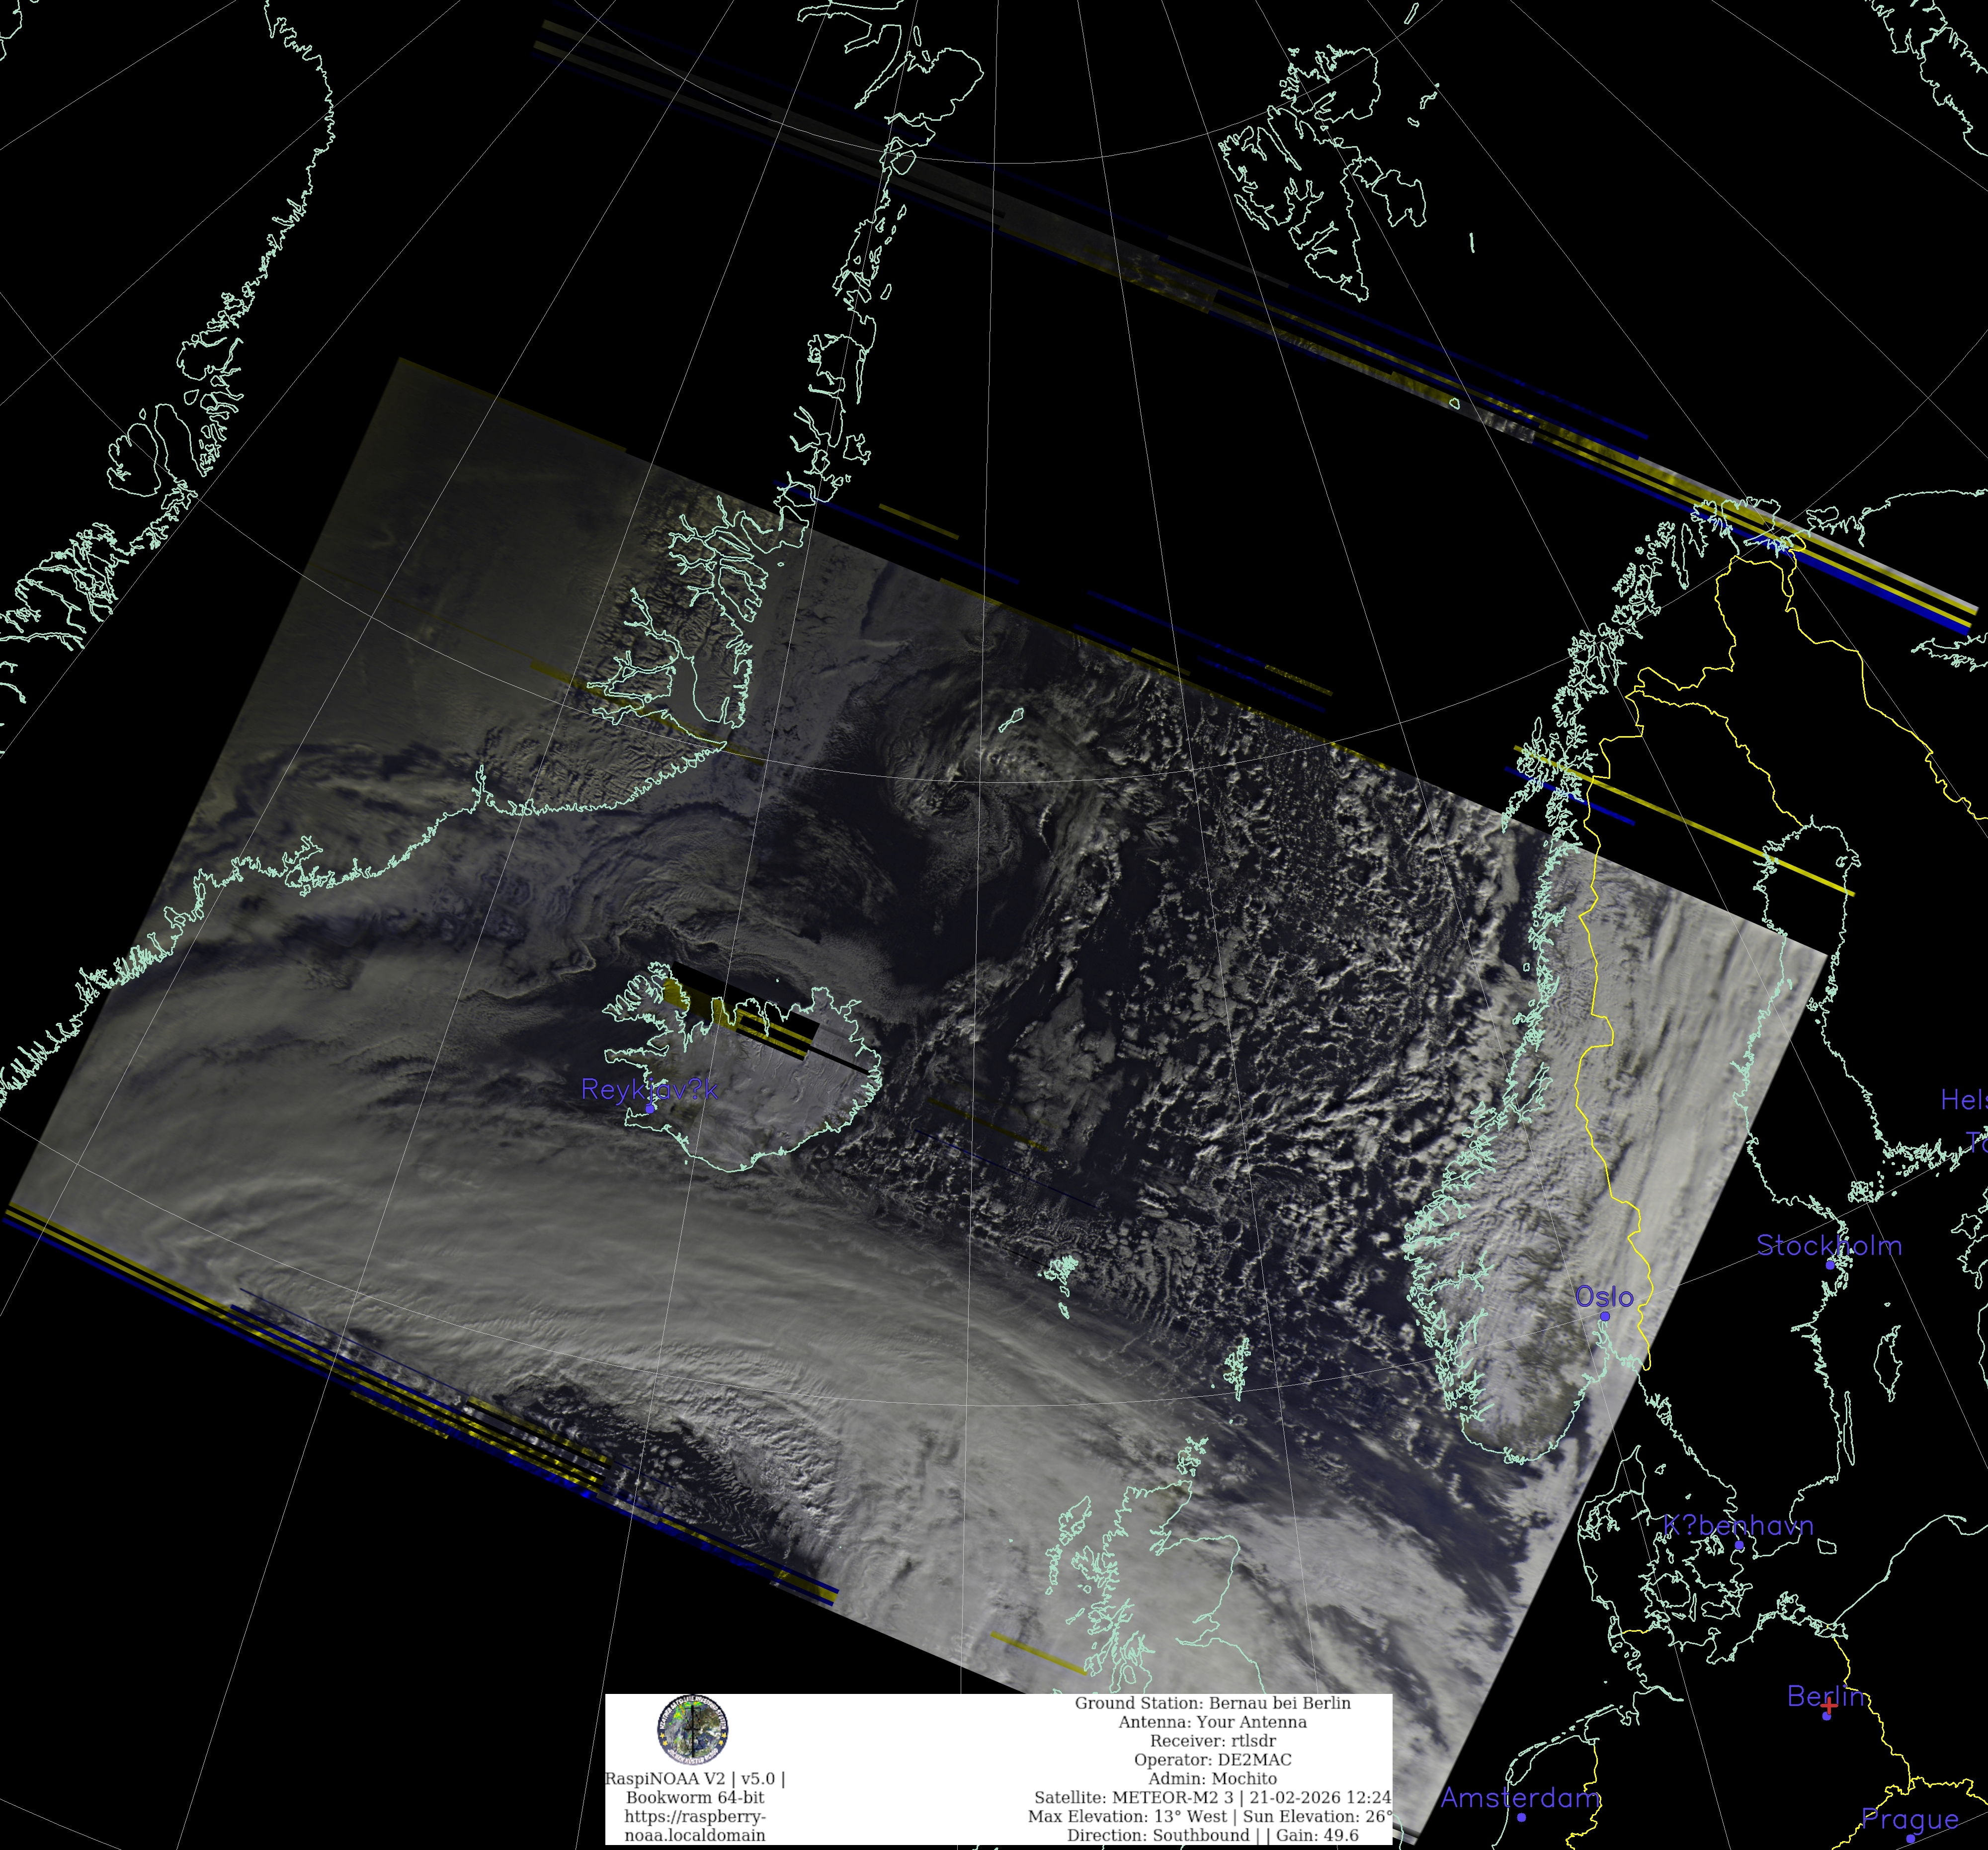The height and width of the screenshot is (1850, 1988).
Task: Click the Reykjavik city dot marker
Action: coord(650,1108)
